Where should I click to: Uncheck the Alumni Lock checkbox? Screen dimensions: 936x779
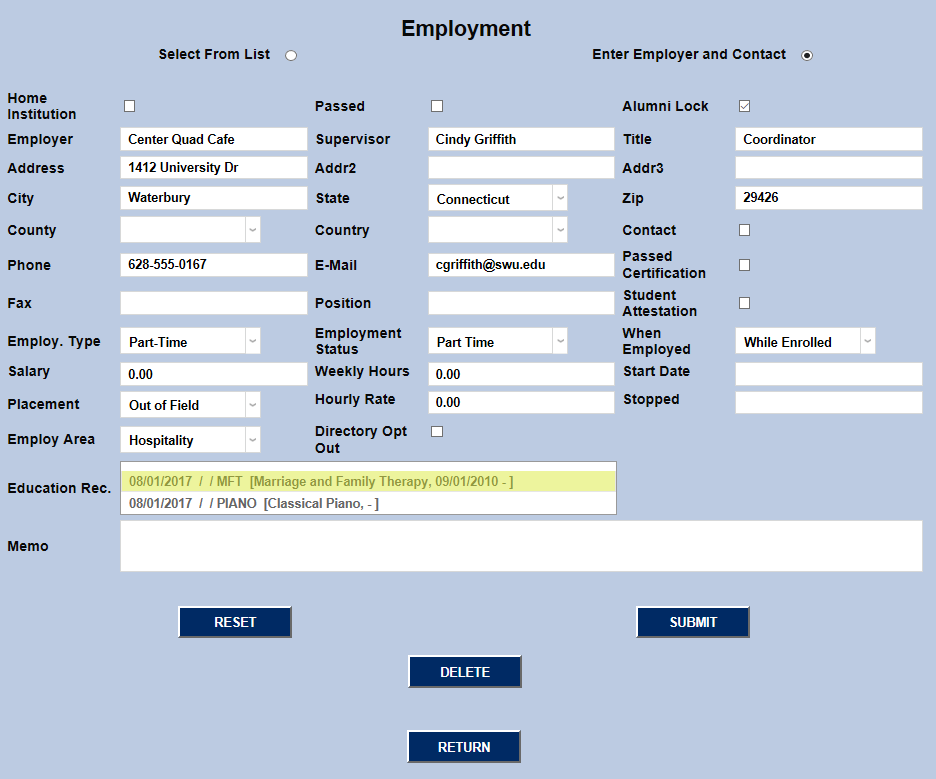pyautogui.click(x=744, y=105)
